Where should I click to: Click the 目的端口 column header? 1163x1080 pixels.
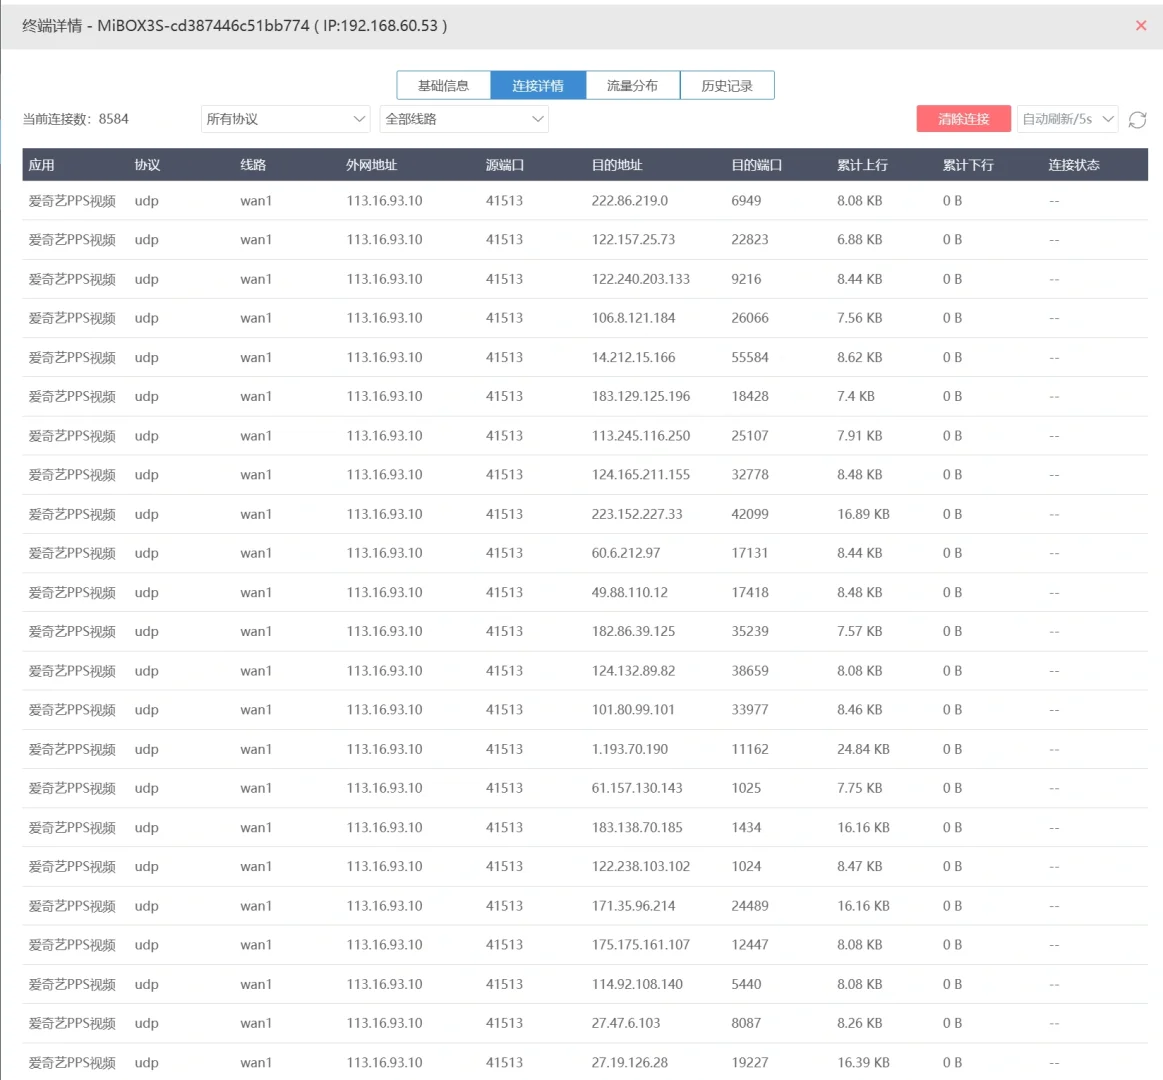[757, 165]
